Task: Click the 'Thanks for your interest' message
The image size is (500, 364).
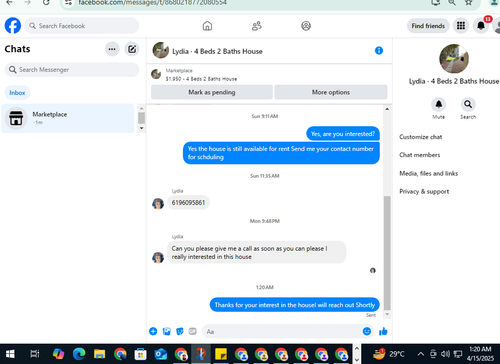Action: tap(295, 305)
